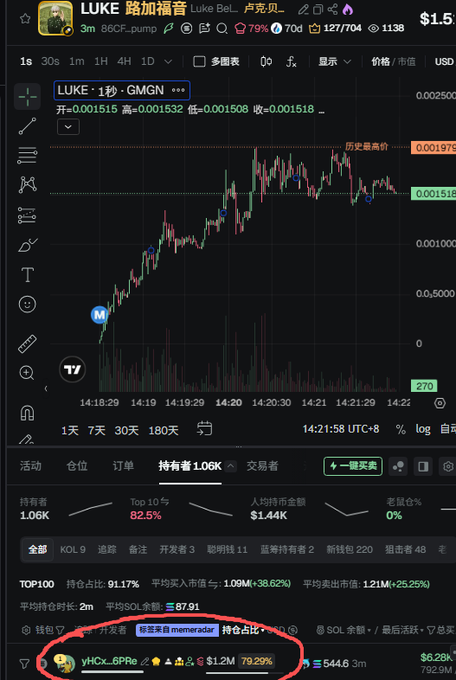
Task: Copy contract address 86CF_pump
Action: click(129, 29)
